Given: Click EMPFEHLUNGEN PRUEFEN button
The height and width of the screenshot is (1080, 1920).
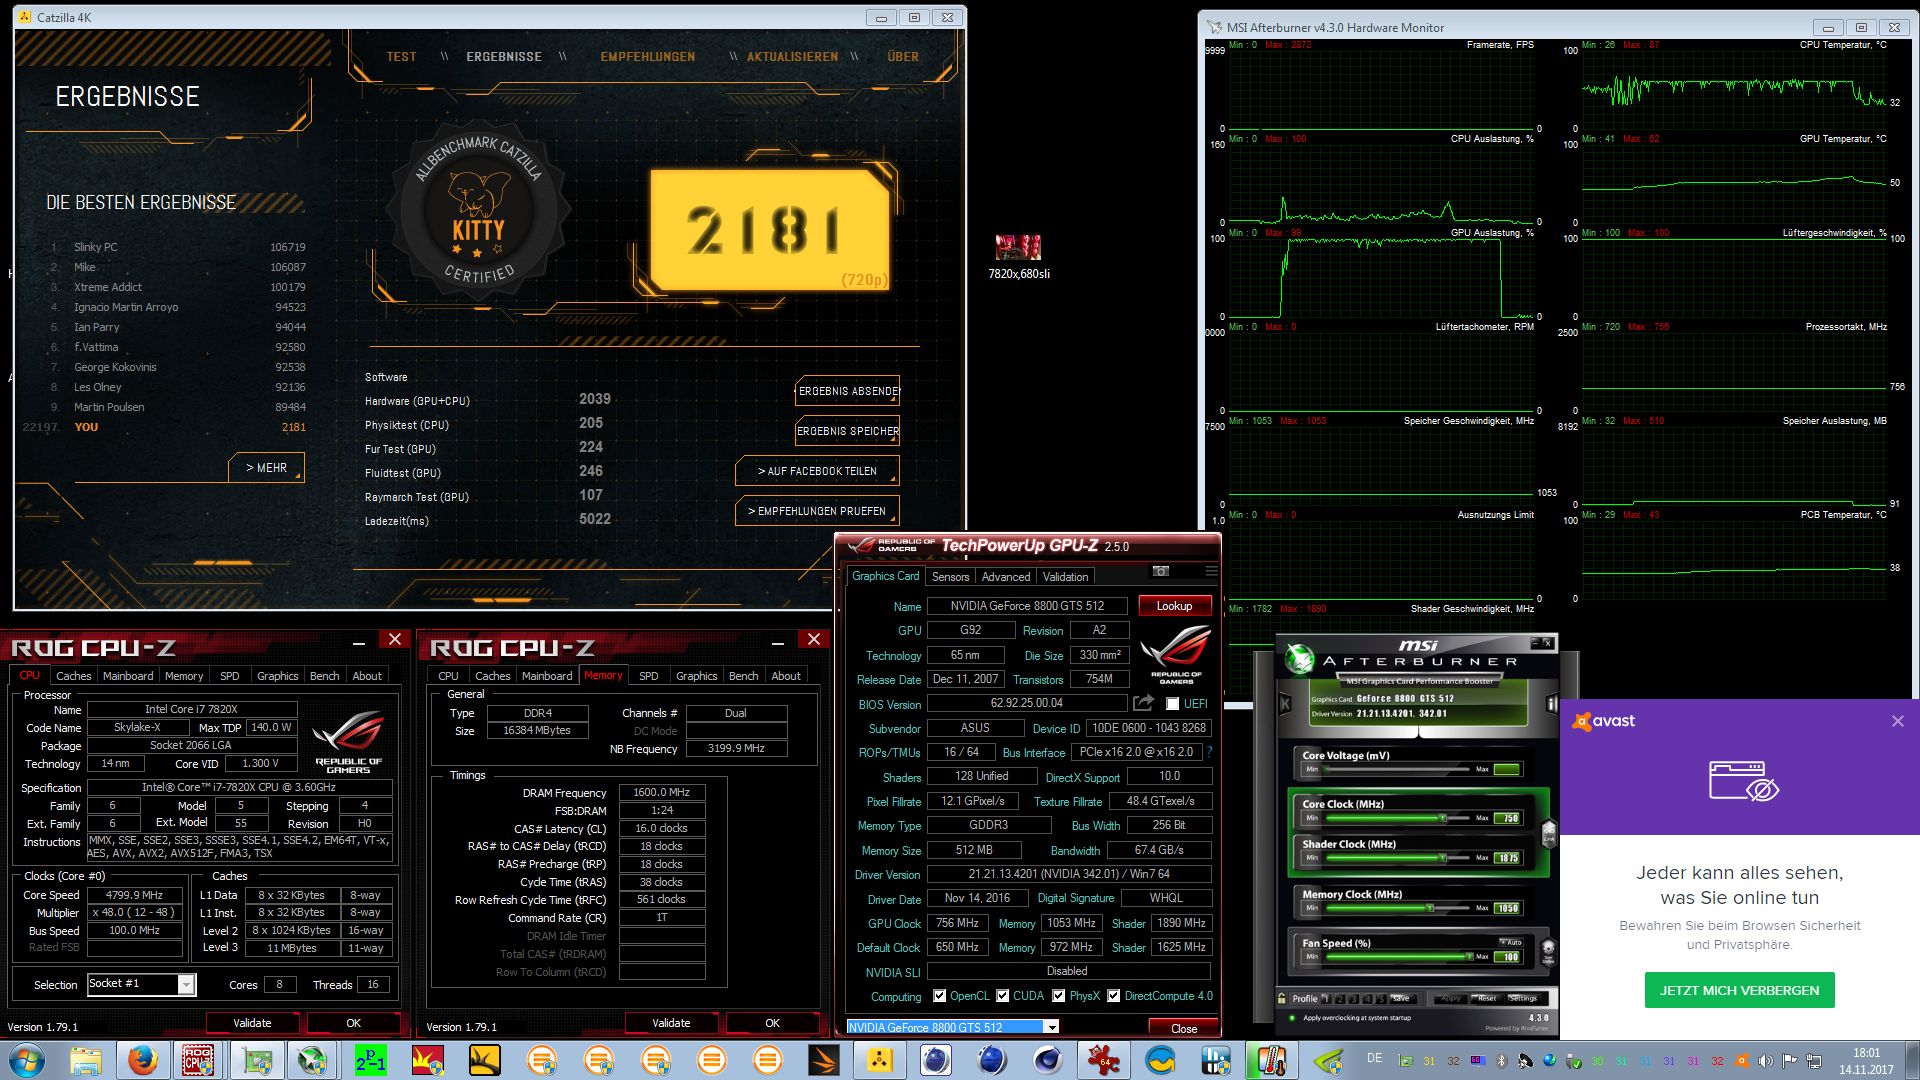Looking at the screenshot, I should 817,511.
